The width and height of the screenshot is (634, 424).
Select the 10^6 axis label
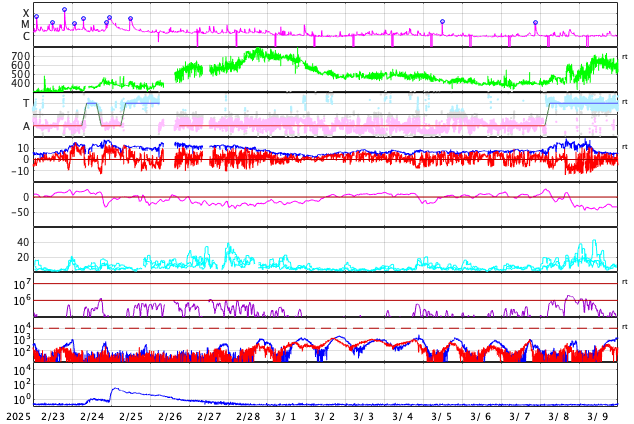(21, 301)
